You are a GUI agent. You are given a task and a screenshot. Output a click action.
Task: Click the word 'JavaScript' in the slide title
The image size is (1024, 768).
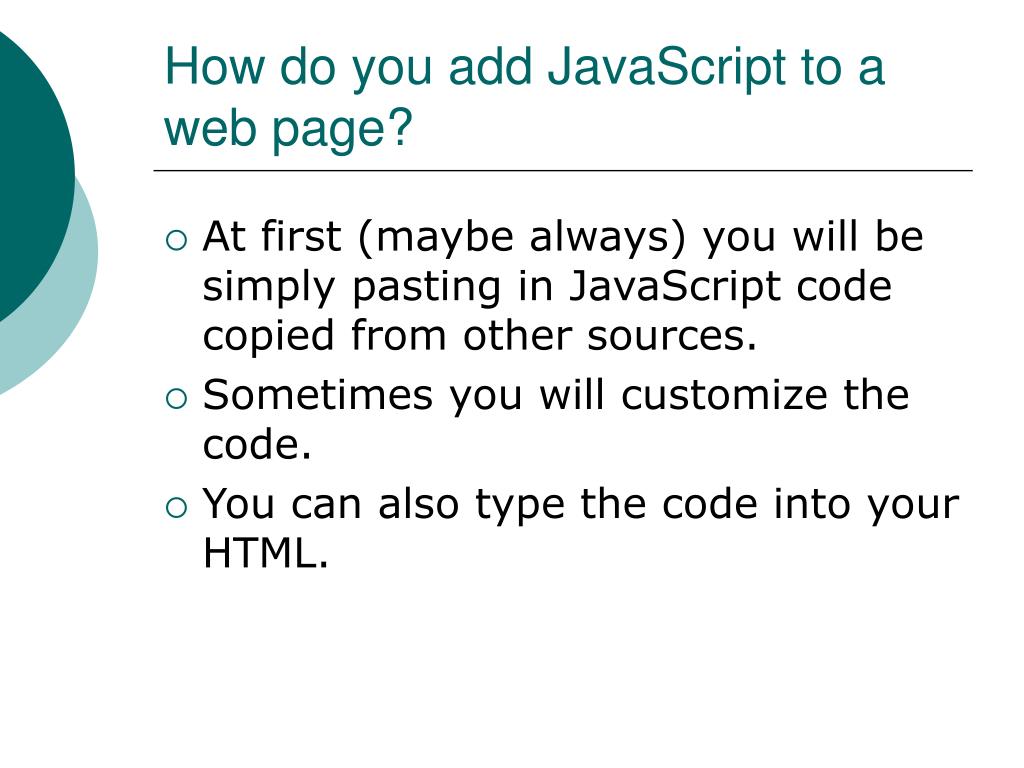pyautogui.click(x=667, y=69)
